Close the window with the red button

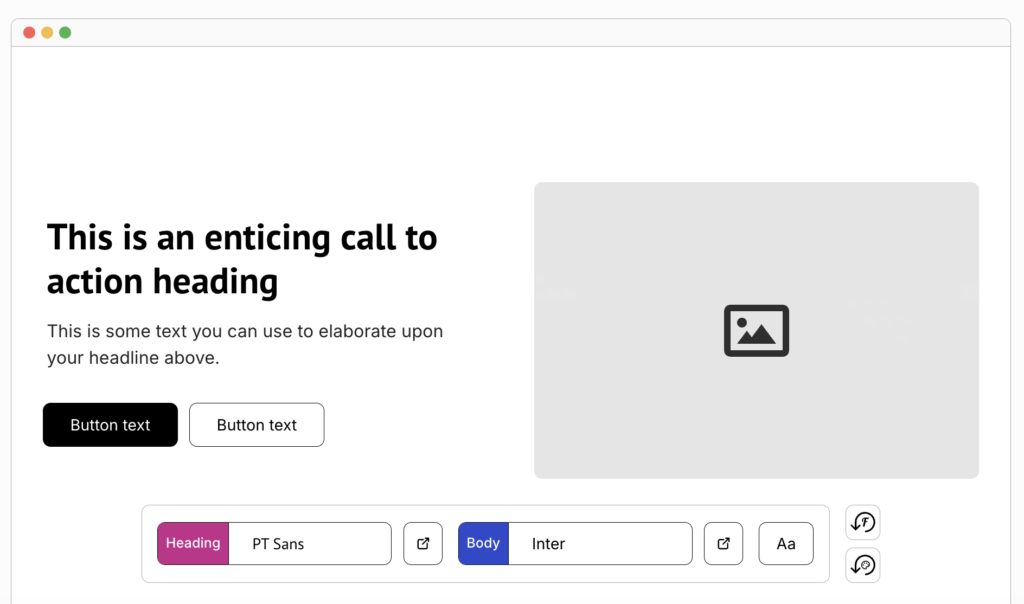coord(29,33)
